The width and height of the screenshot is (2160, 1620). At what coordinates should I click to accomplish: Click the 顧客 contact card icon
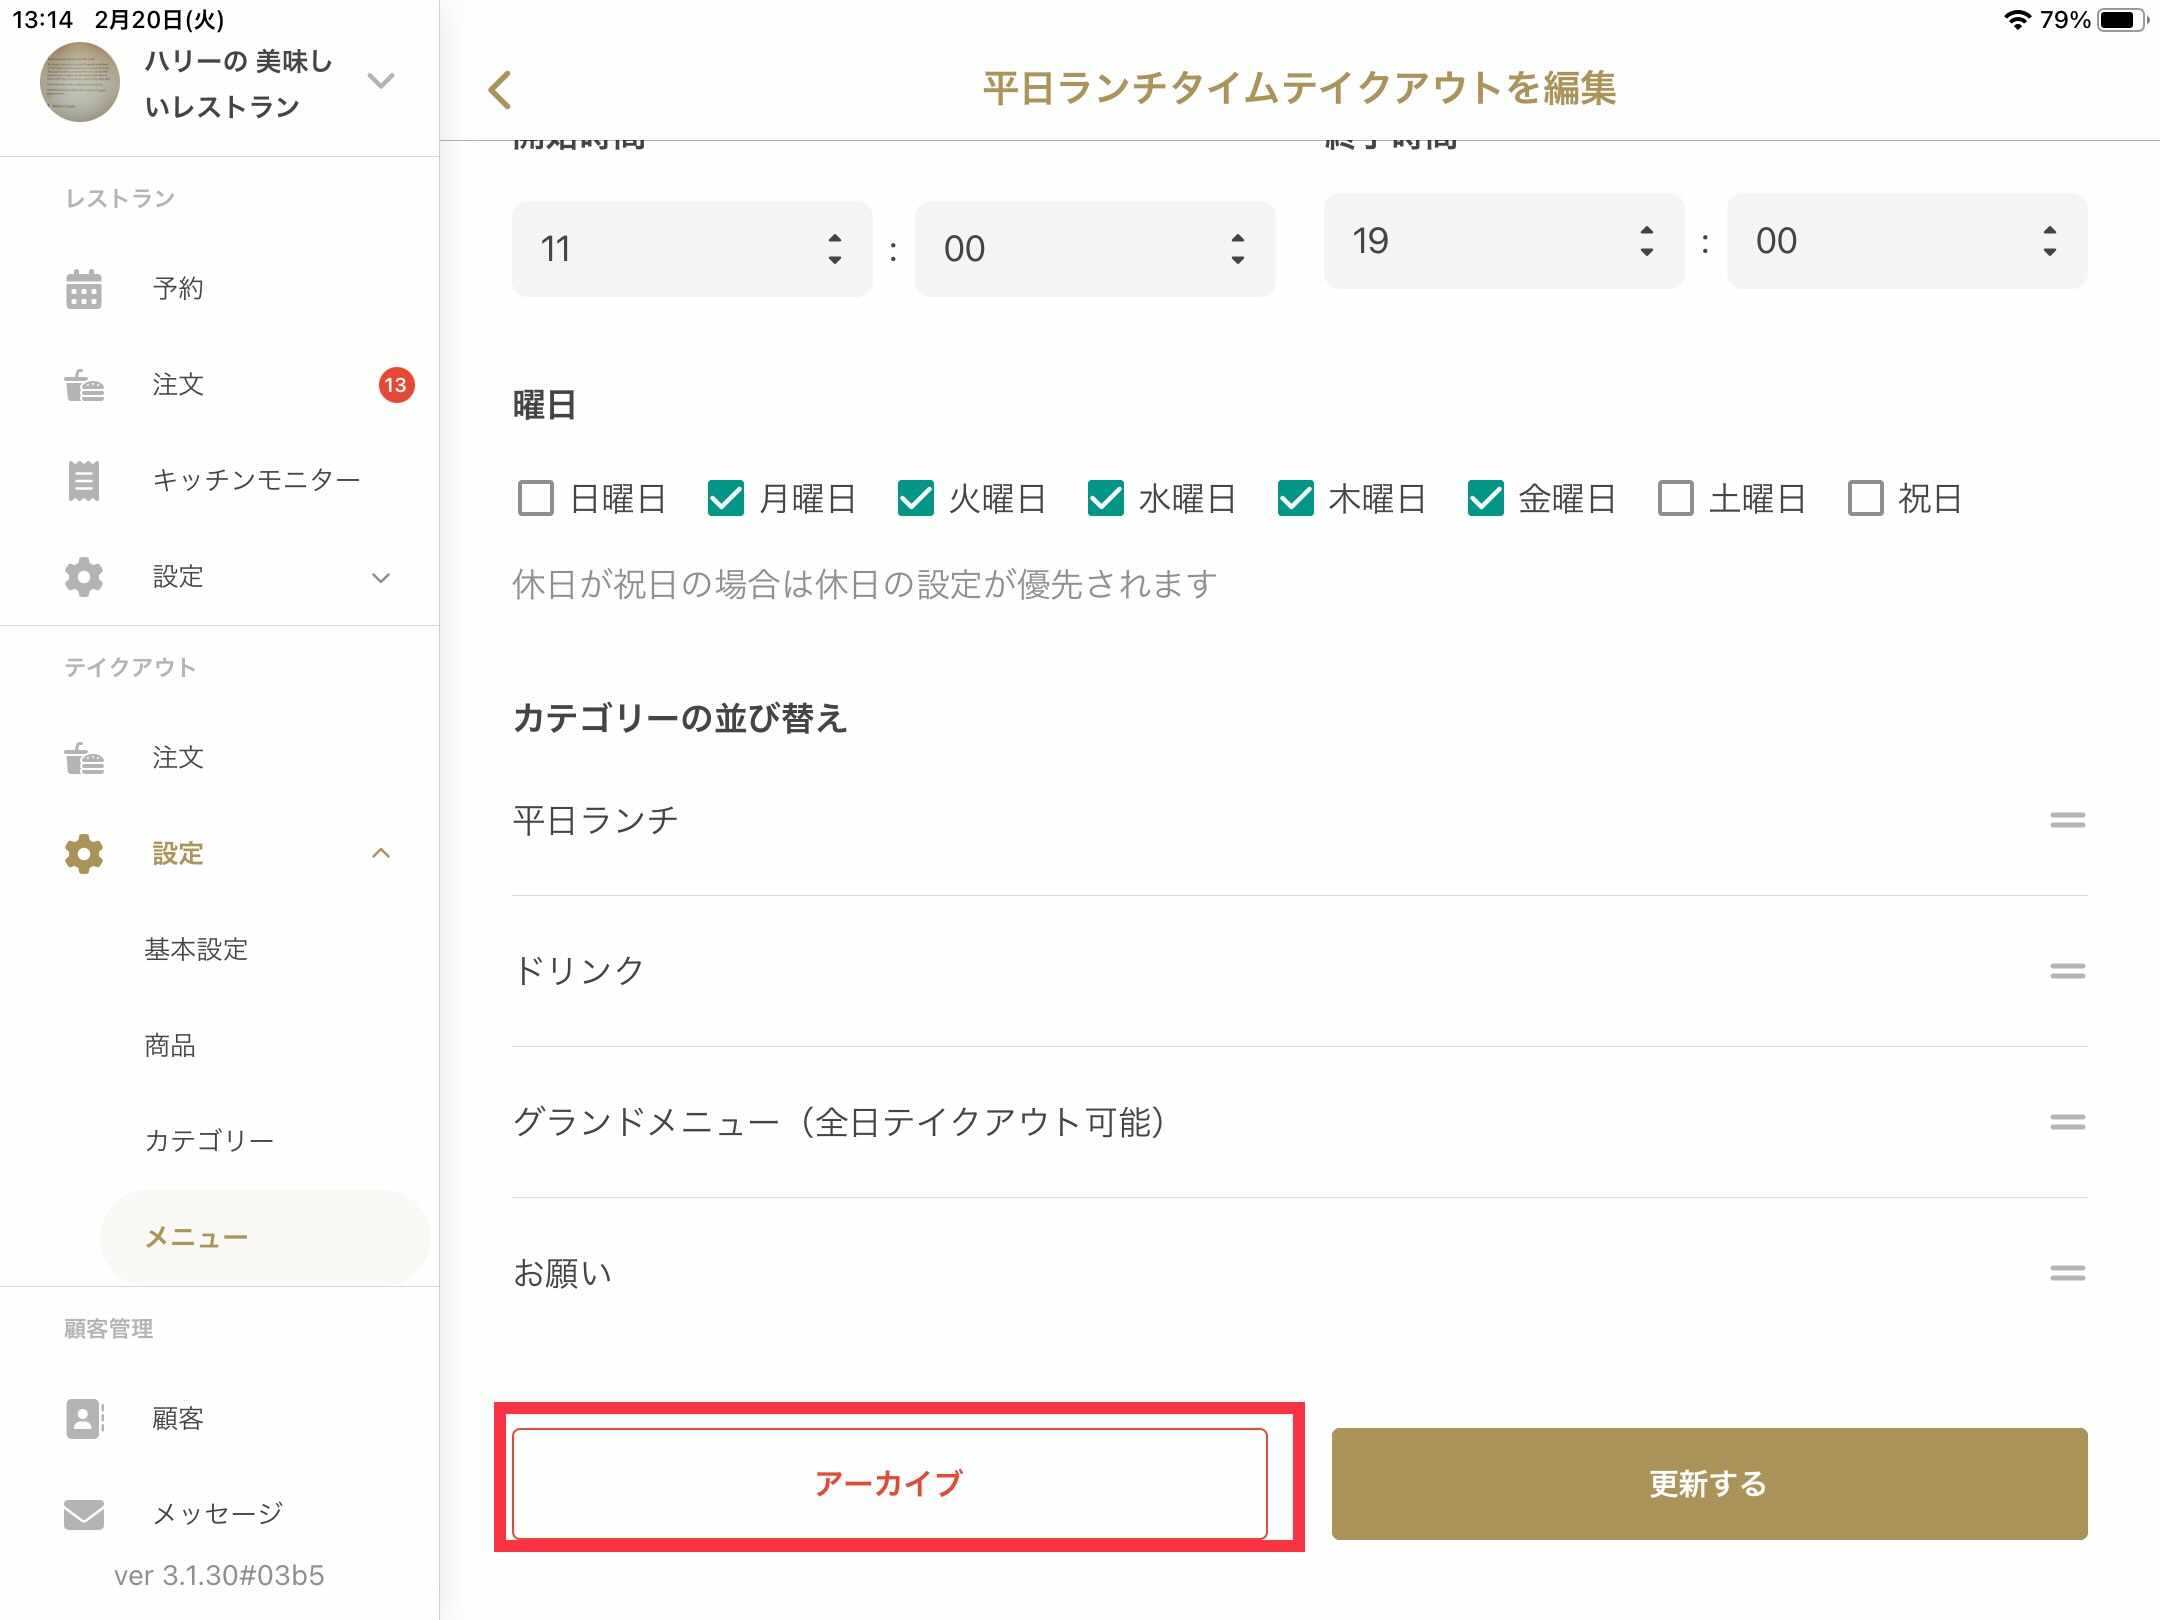coord(84,1418)
